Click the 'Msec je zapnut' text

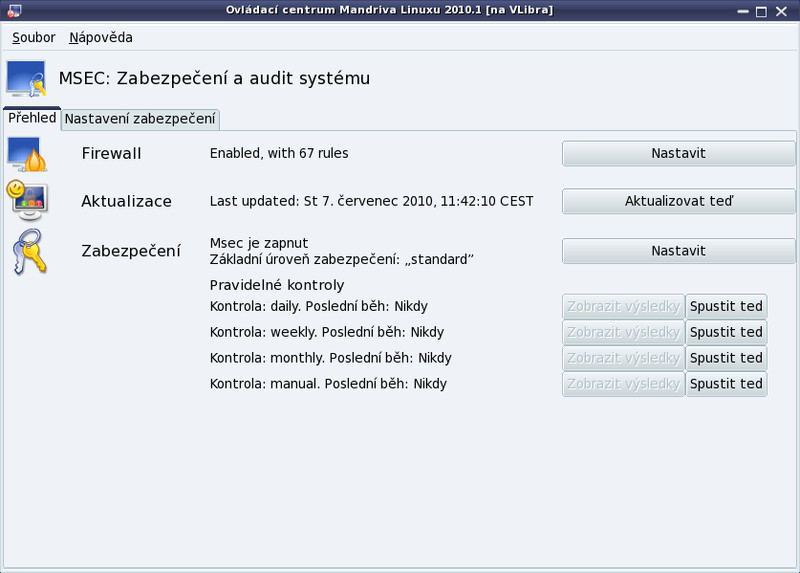click(259, 243)
